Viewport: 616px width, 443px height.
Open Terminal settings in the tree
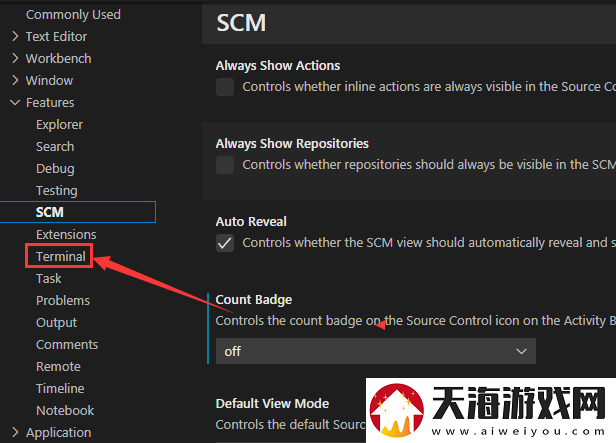(60, 256)
